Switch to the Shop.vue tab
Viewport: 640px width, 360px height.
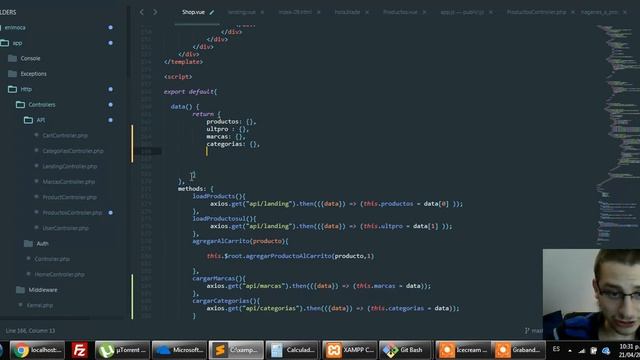point(193,12)
